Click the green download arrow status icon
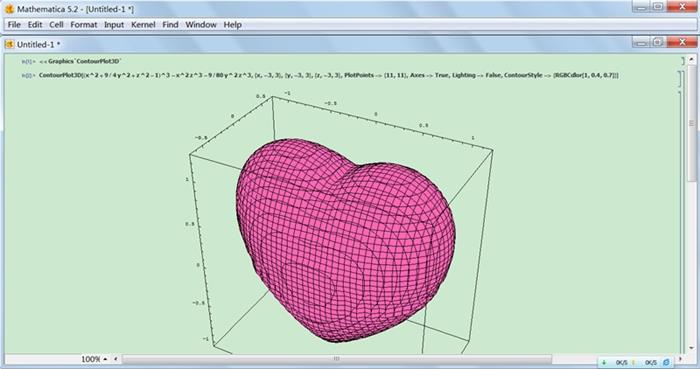 point(604,362)
